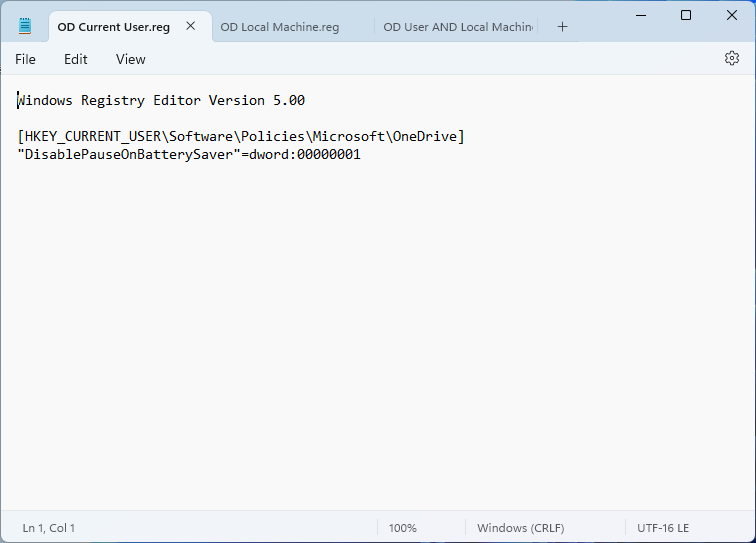Viewport: 756px width, 543px height.
Task: Close the Notepad window
Action: (x=731, y=15)
